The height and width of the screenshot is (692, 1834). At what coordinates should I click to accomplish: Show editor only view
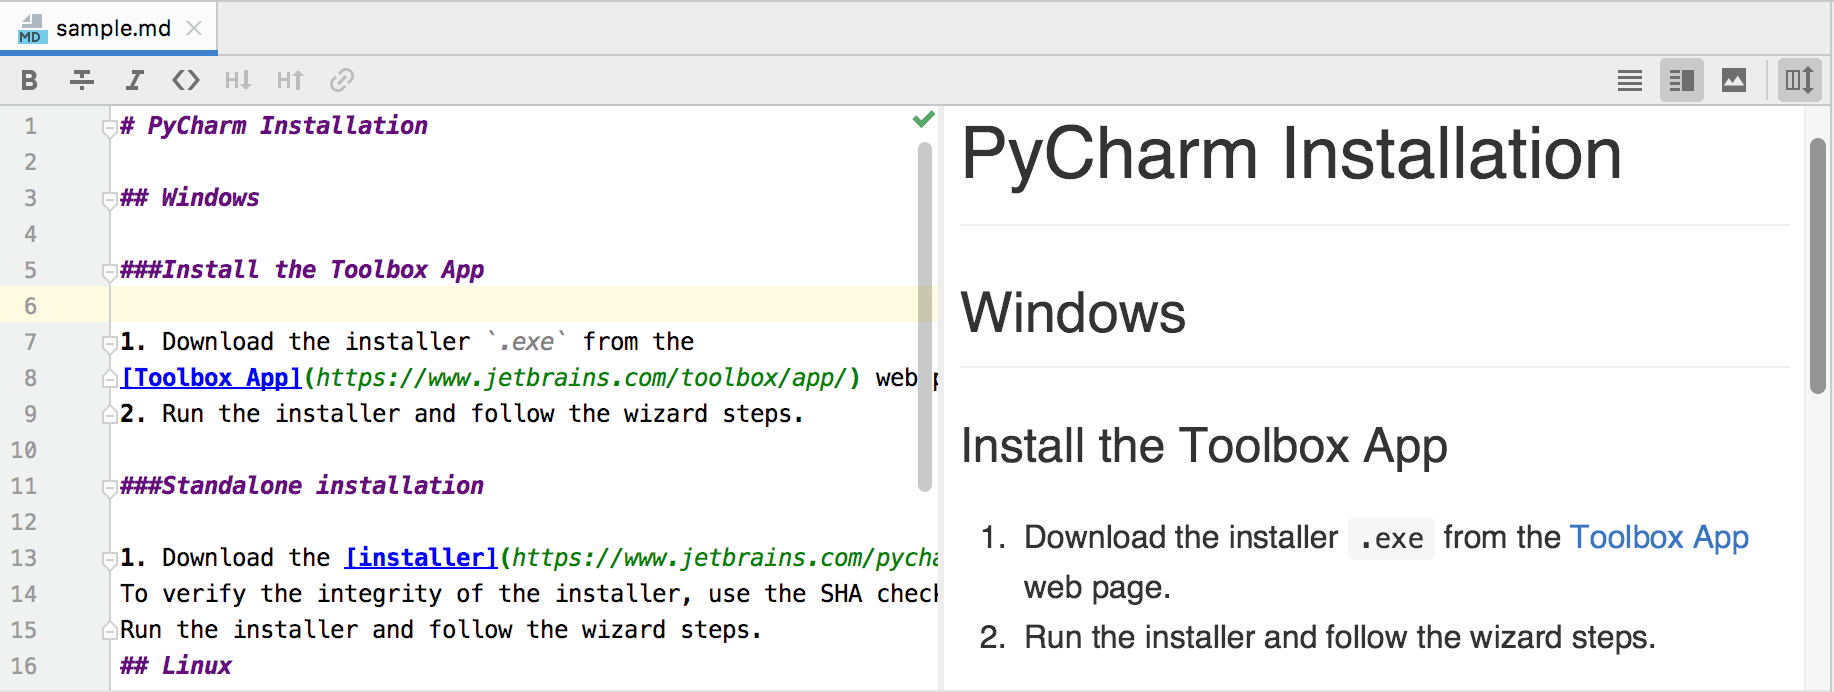1630,80
